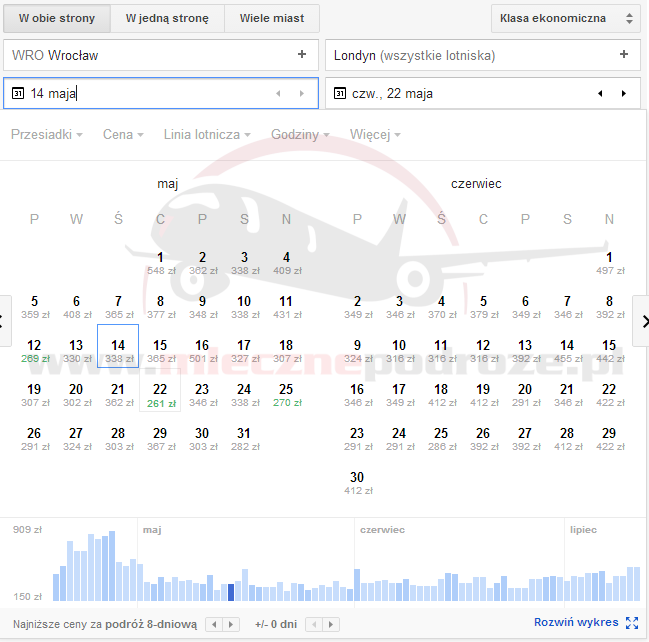This screenshot has width=649, height=642.
Task: Click the czw., 22 maja return field
Action: pos(483,93)
